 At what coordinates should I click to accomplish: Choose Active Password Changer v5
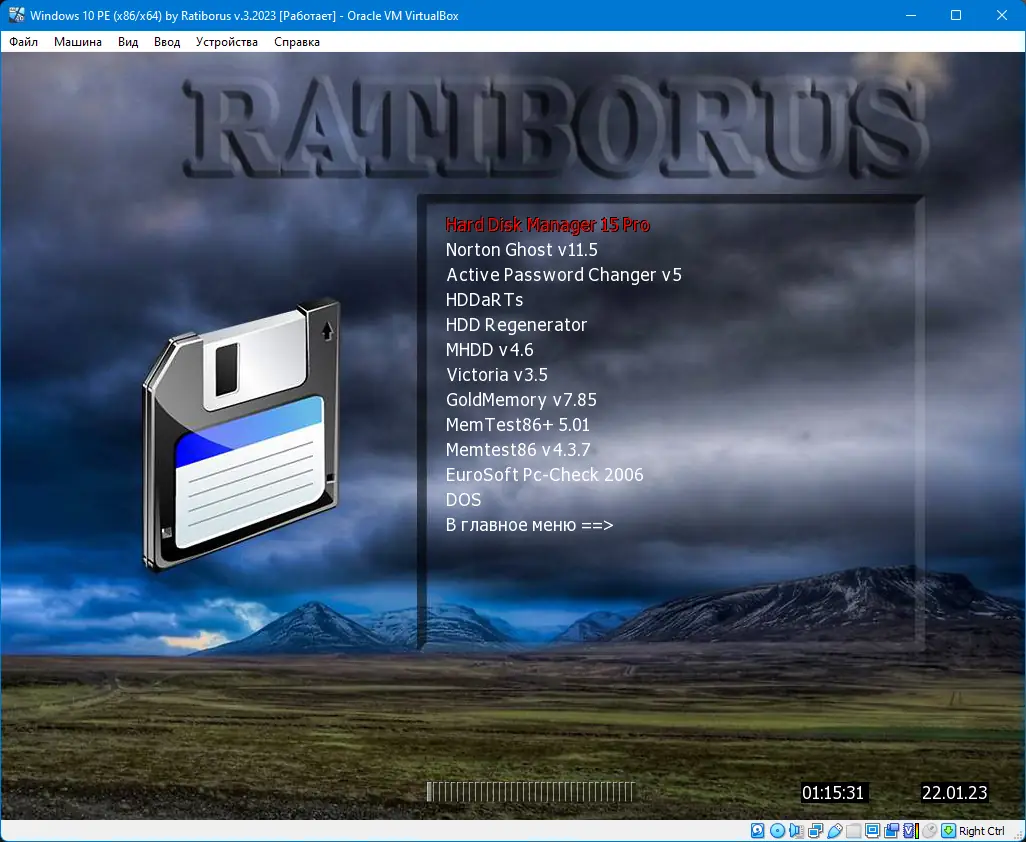[x=563, y=275]
